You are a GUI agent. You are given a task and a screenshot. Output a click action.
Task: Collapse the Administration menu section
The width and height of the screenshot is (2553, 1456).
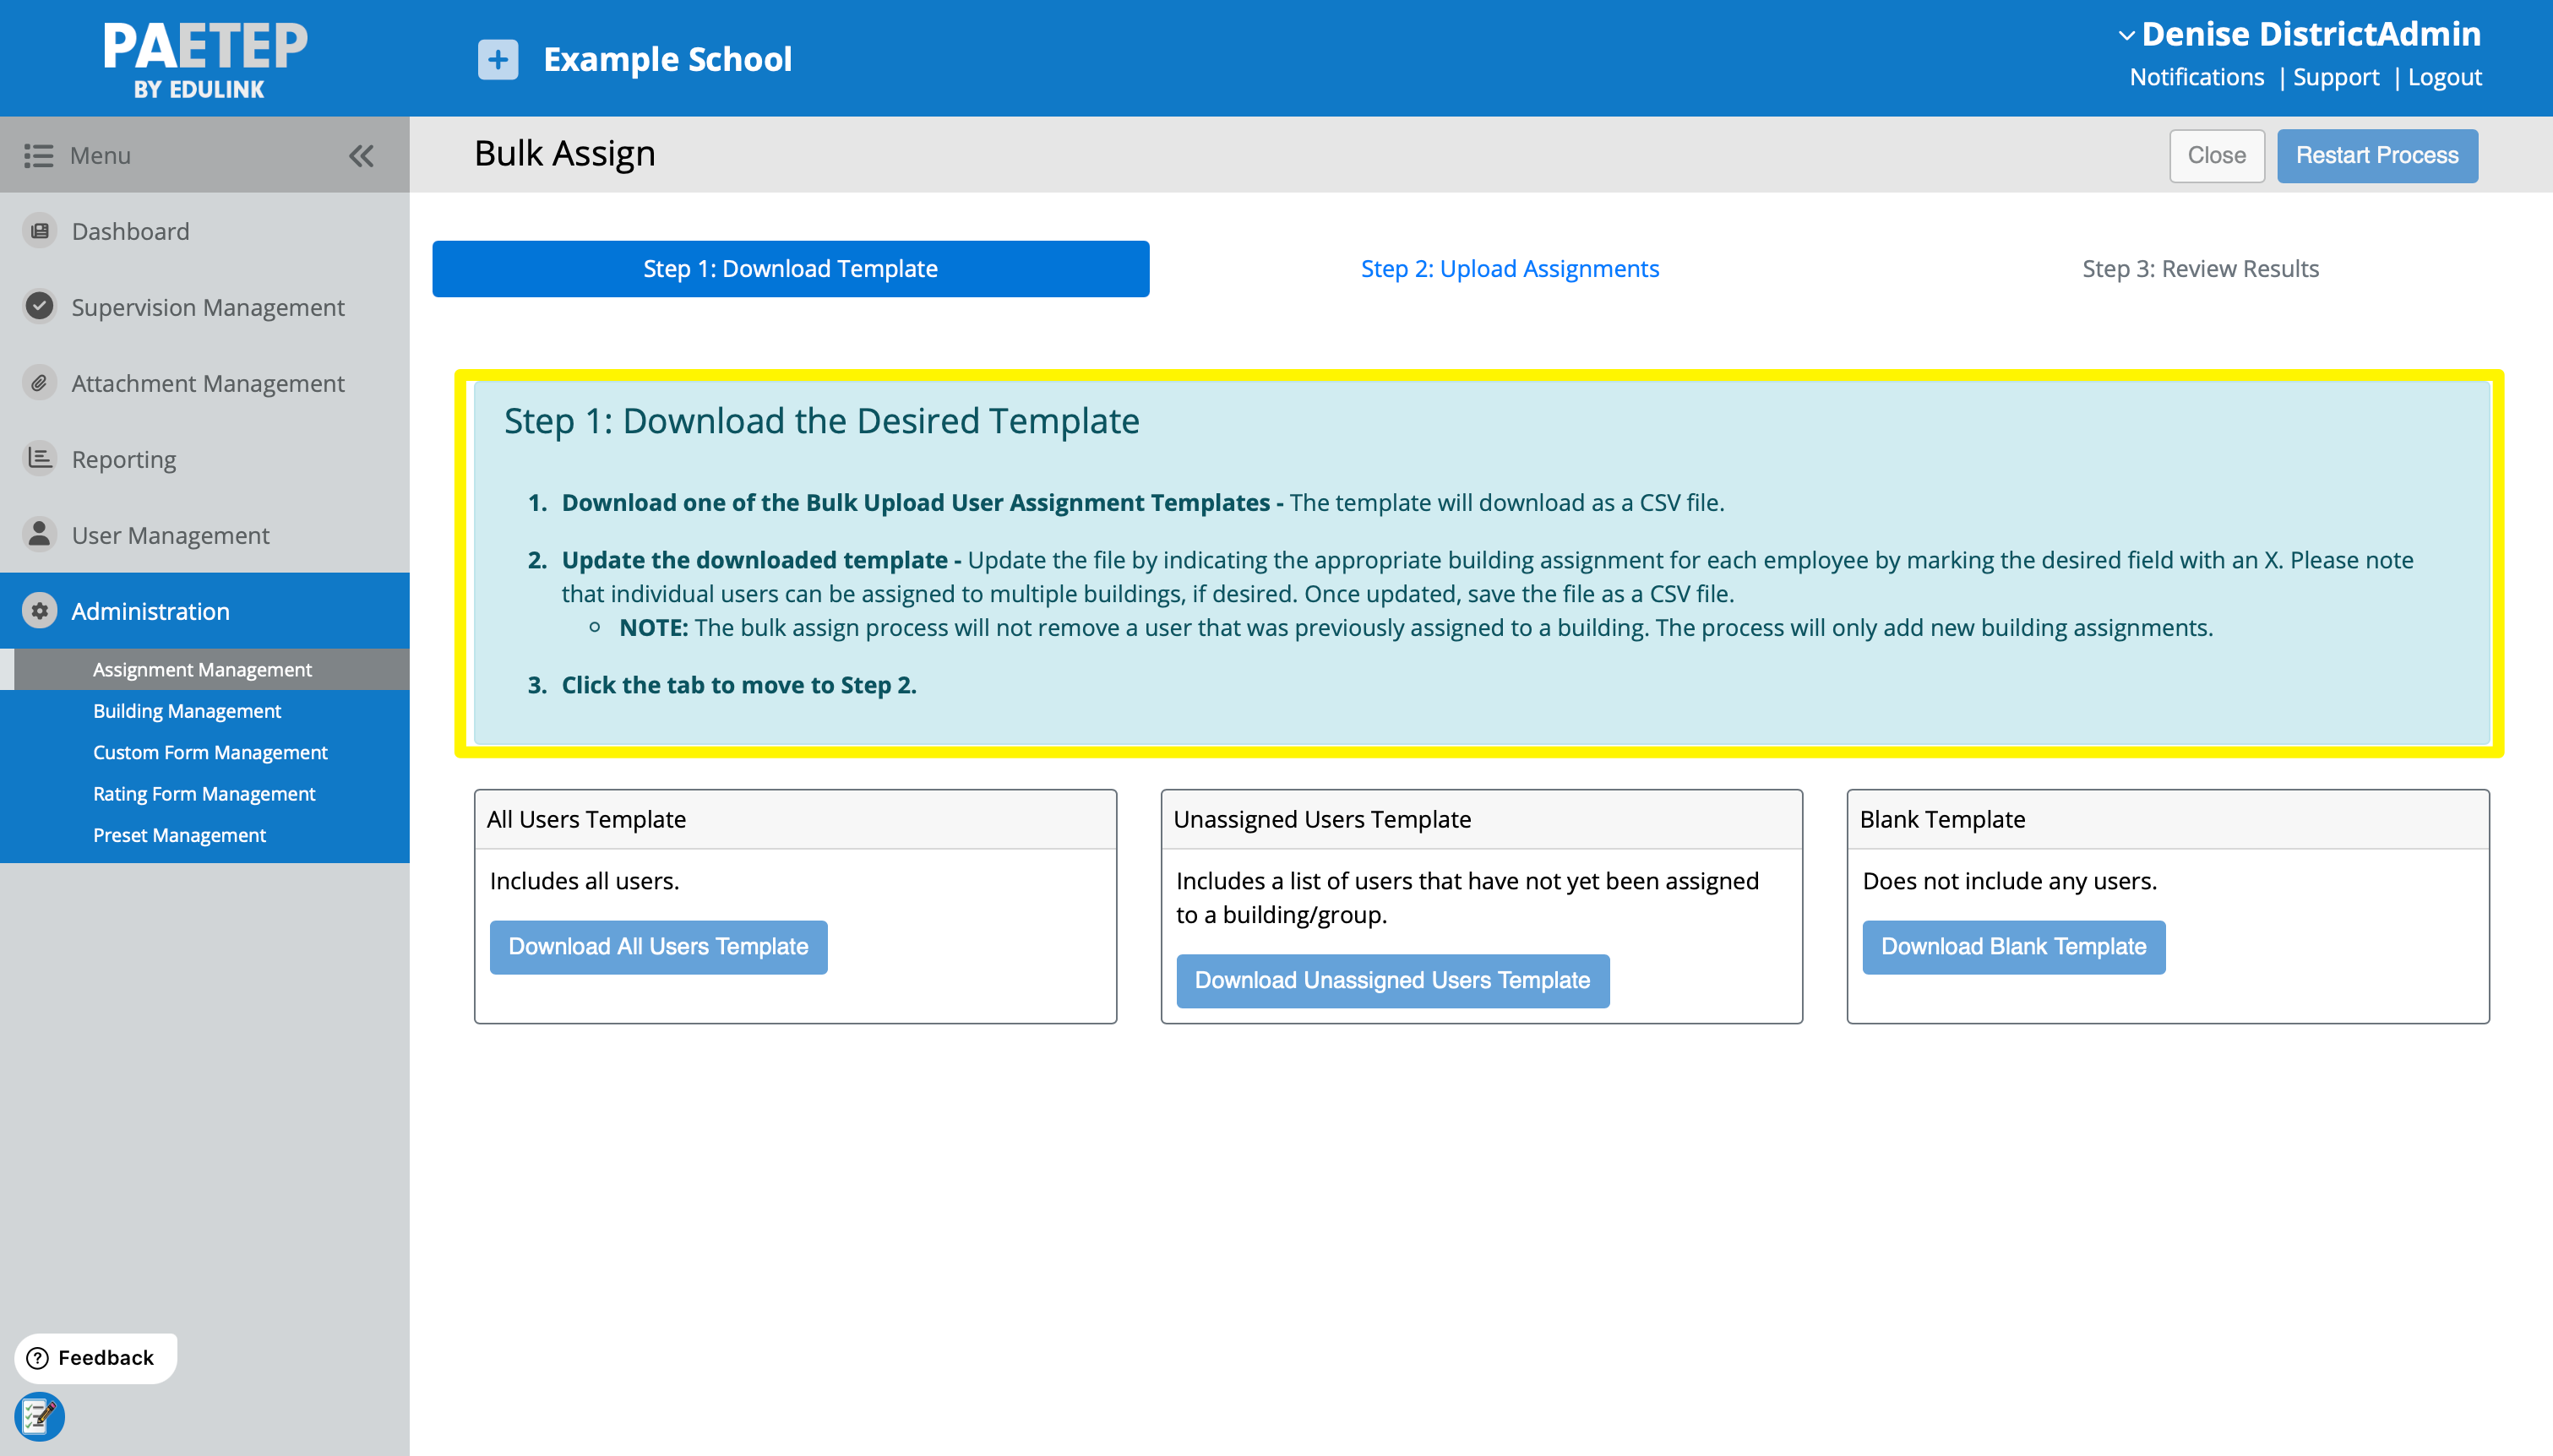[x=150, y=611]
